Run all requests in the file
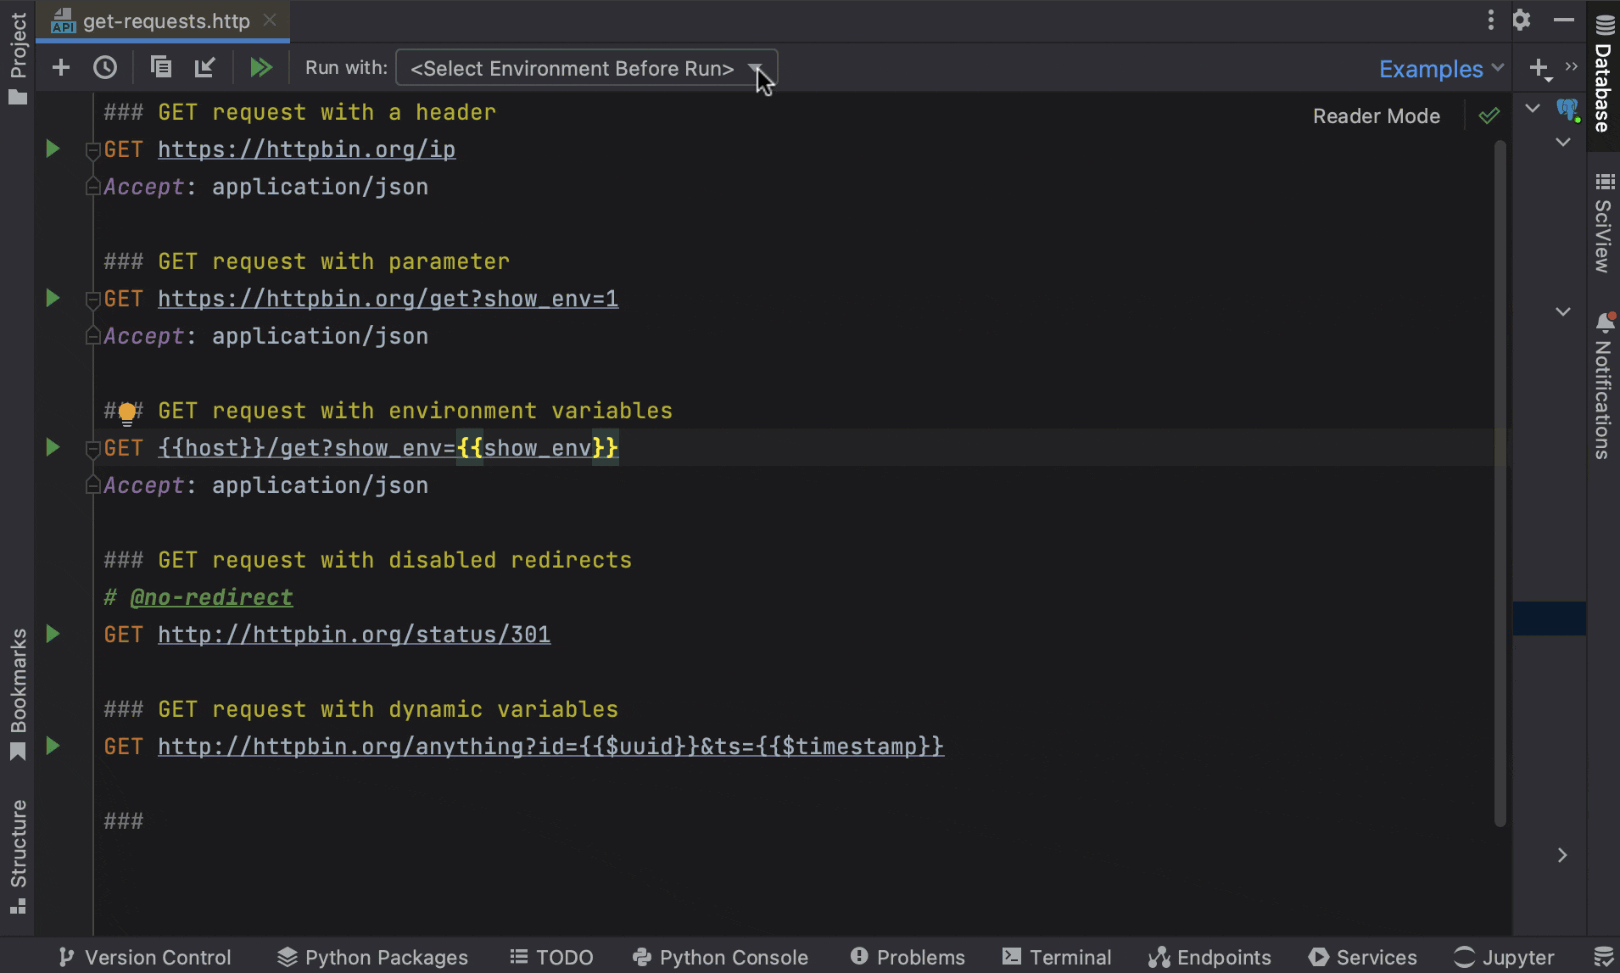The image size is (1620, 973). 262,67
